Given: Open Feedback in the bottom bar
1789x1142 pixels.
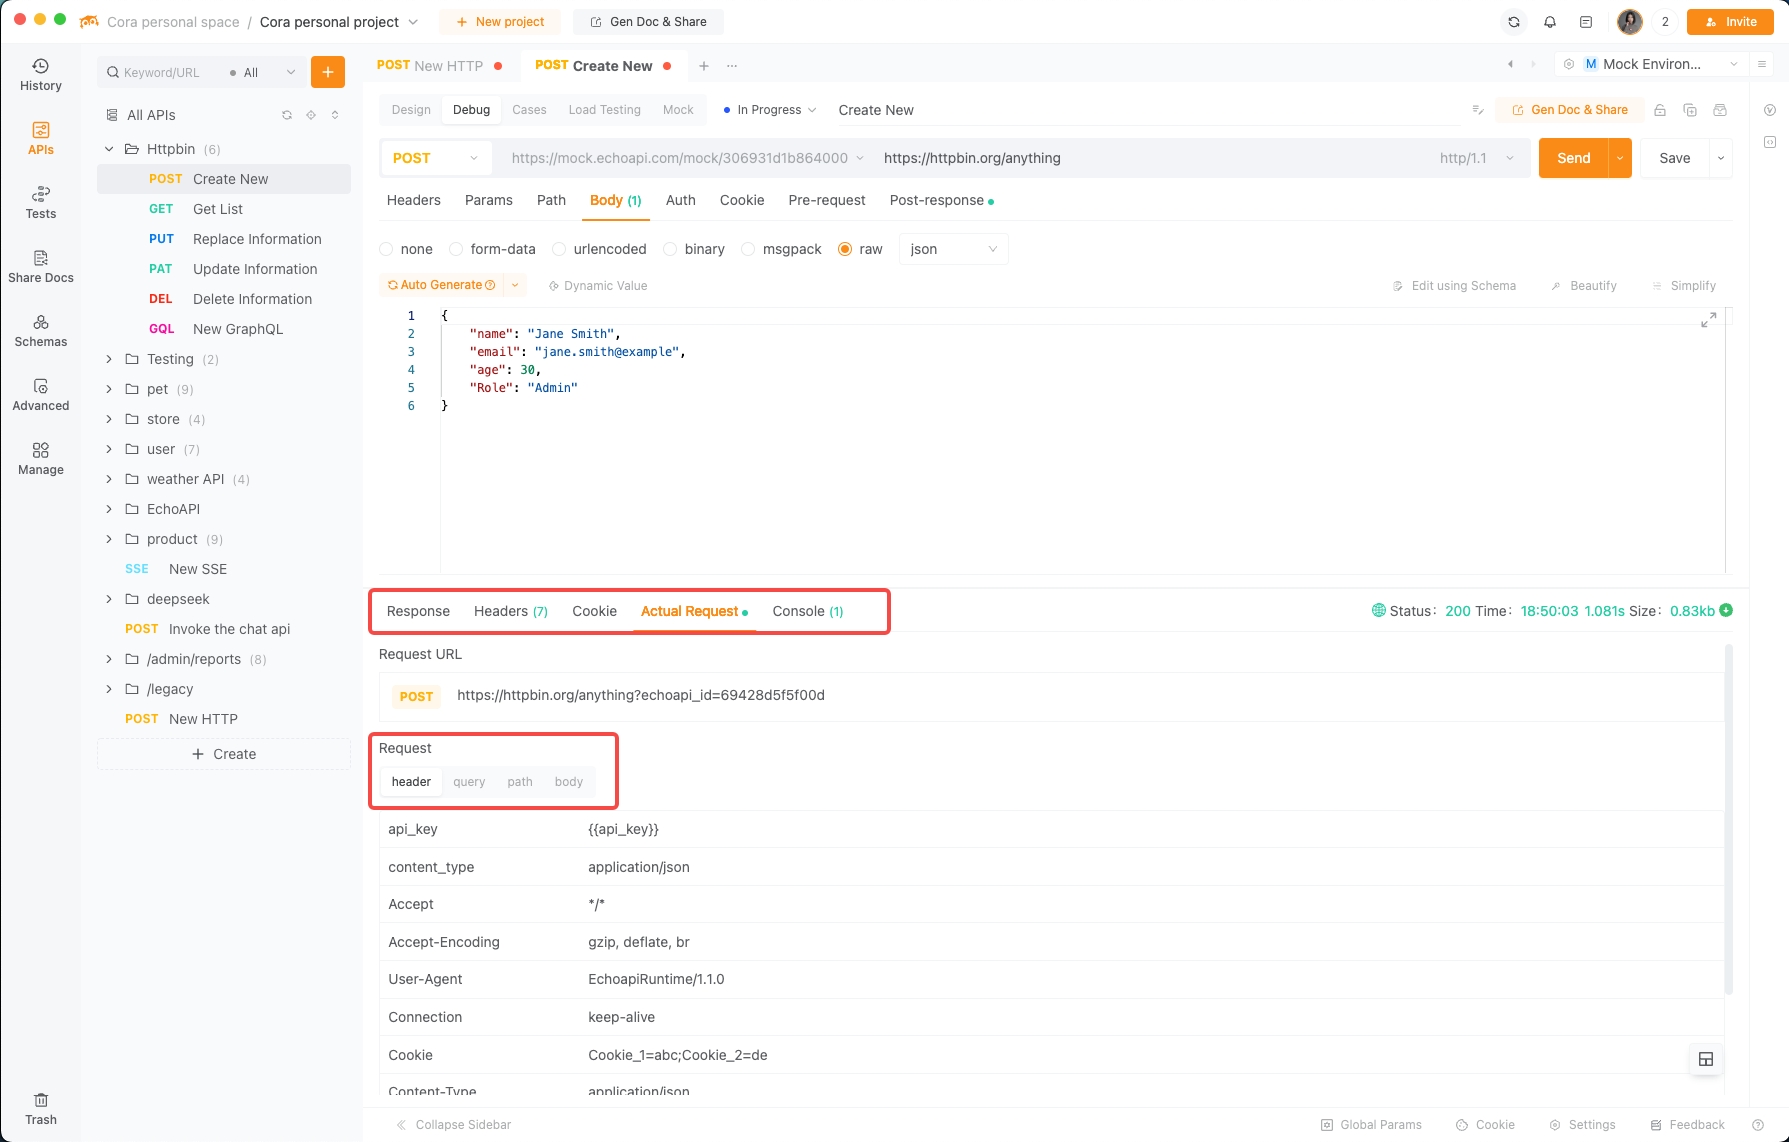Looking at the screenshot, I should [1688, 1125].
